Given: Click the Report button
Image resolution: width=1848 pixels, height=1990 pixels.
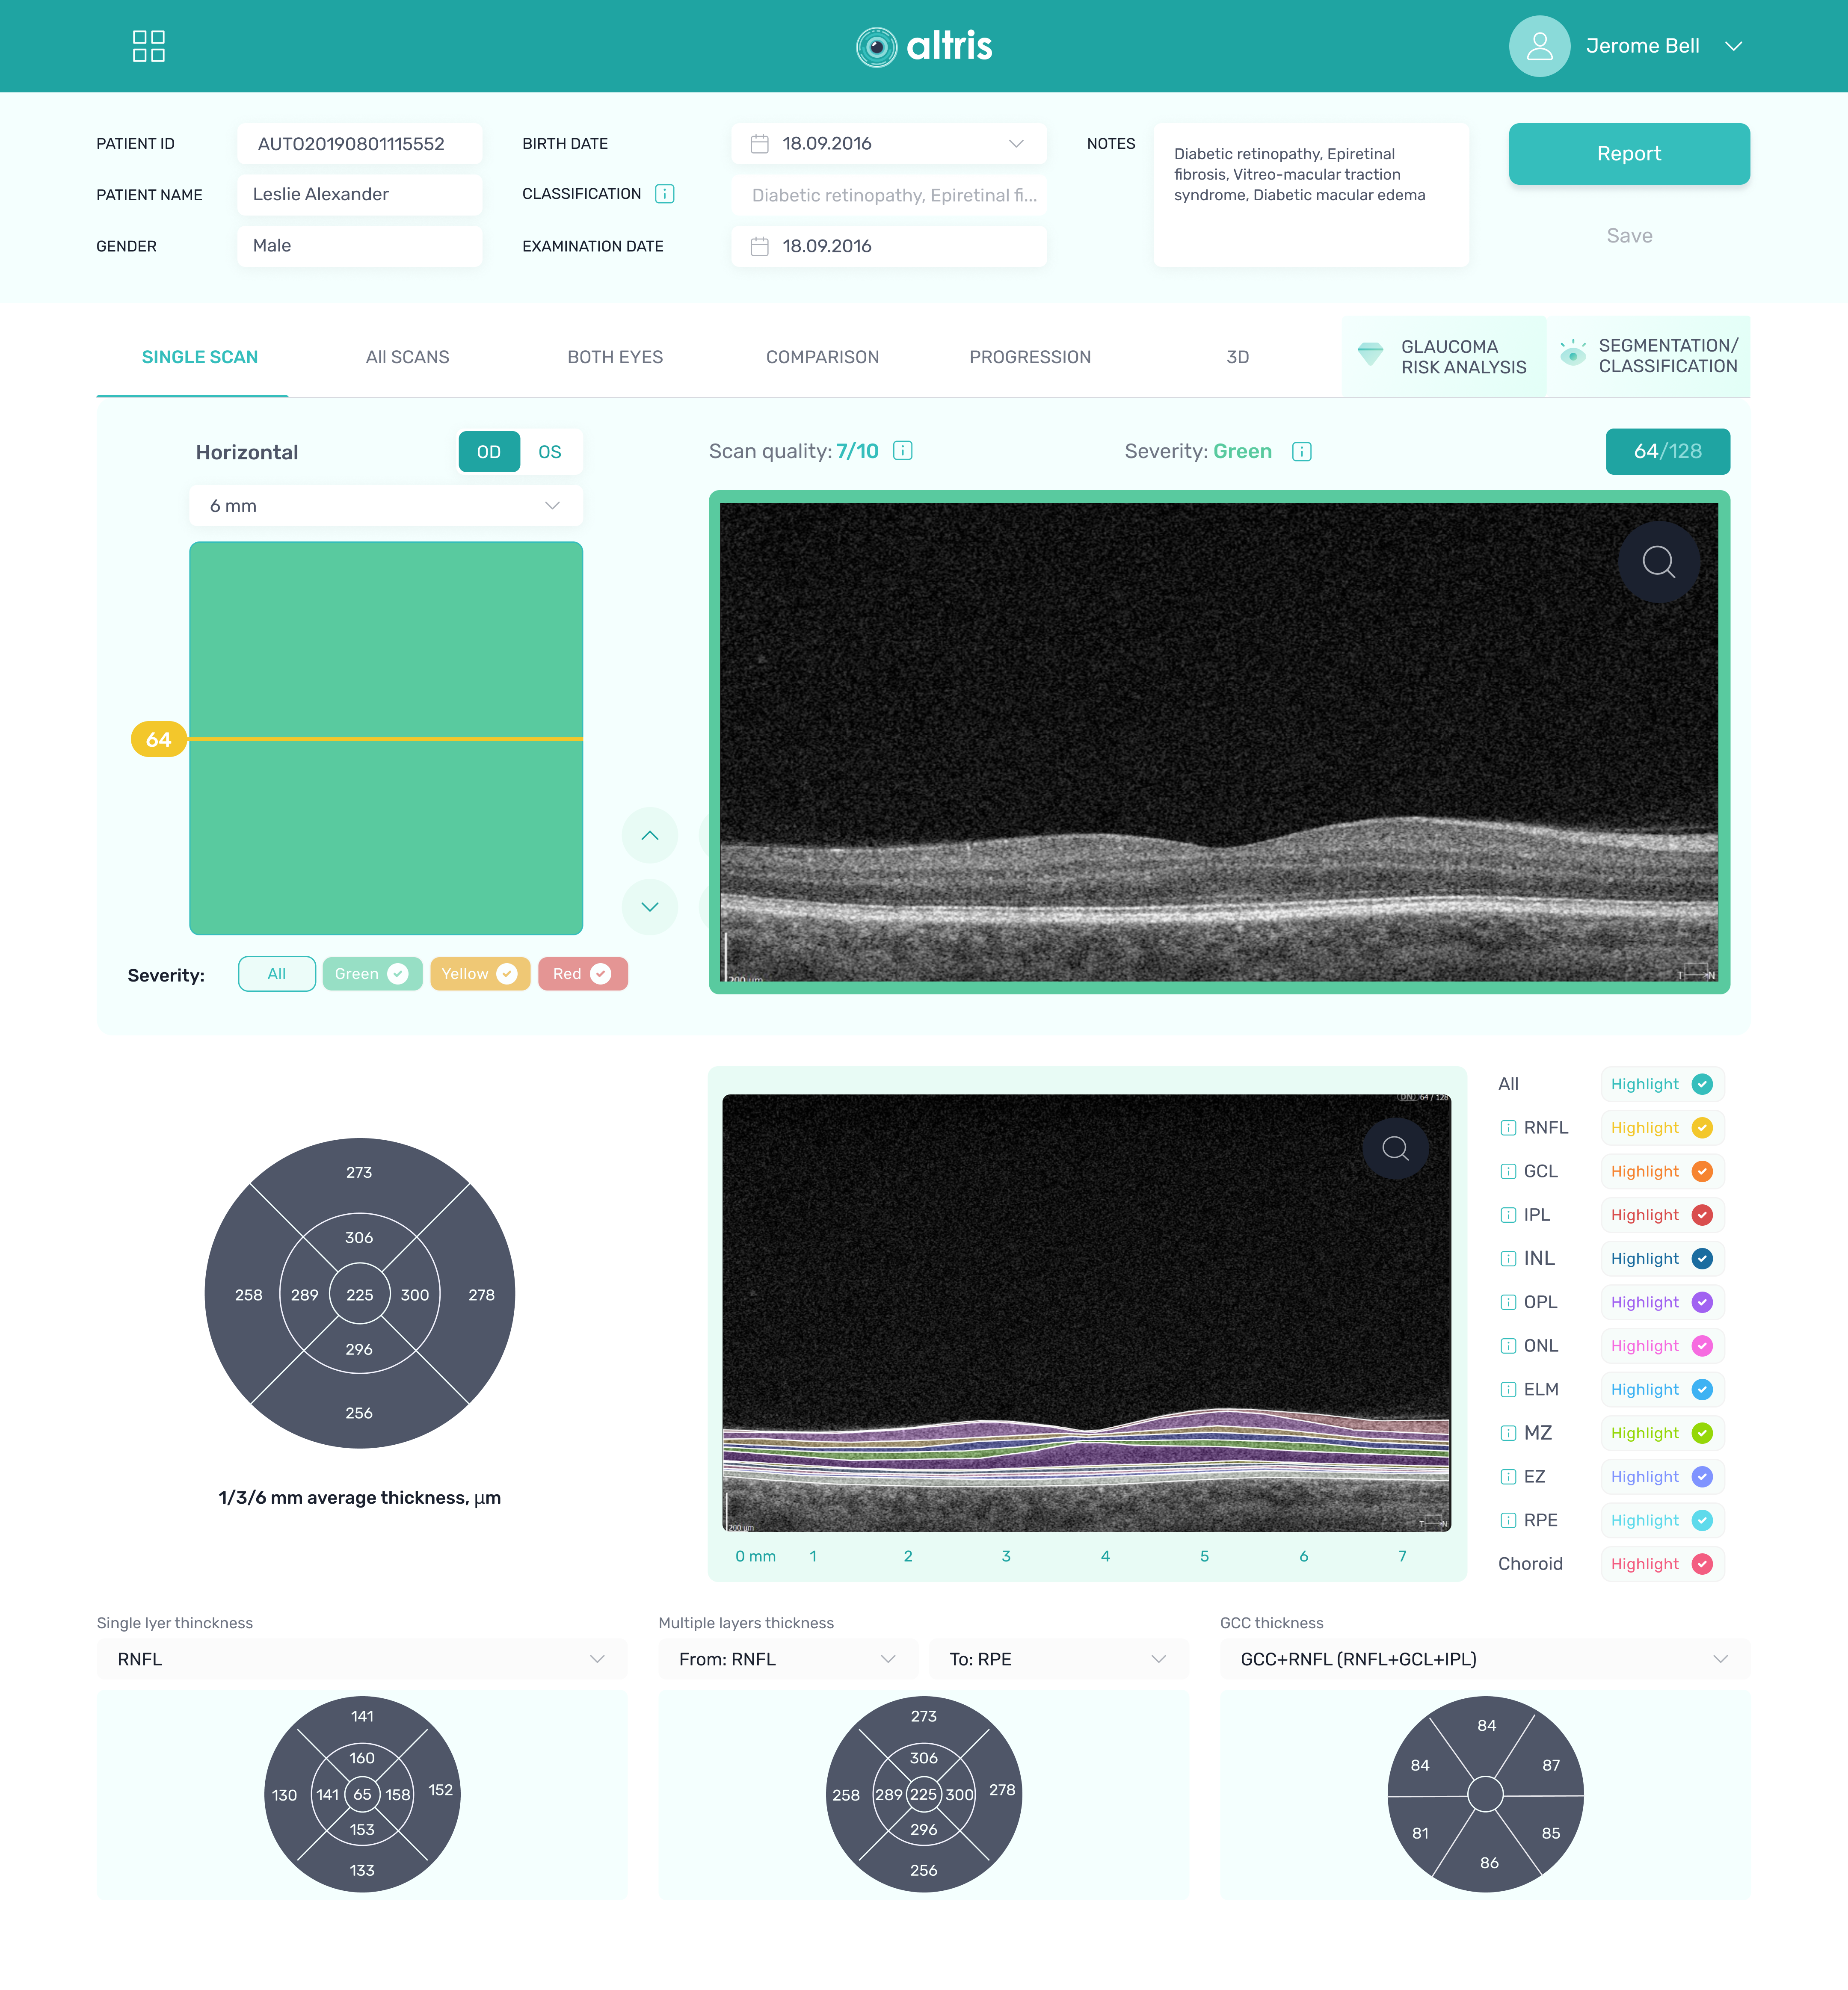Looking at the screenshot, I should point(1628,154).
